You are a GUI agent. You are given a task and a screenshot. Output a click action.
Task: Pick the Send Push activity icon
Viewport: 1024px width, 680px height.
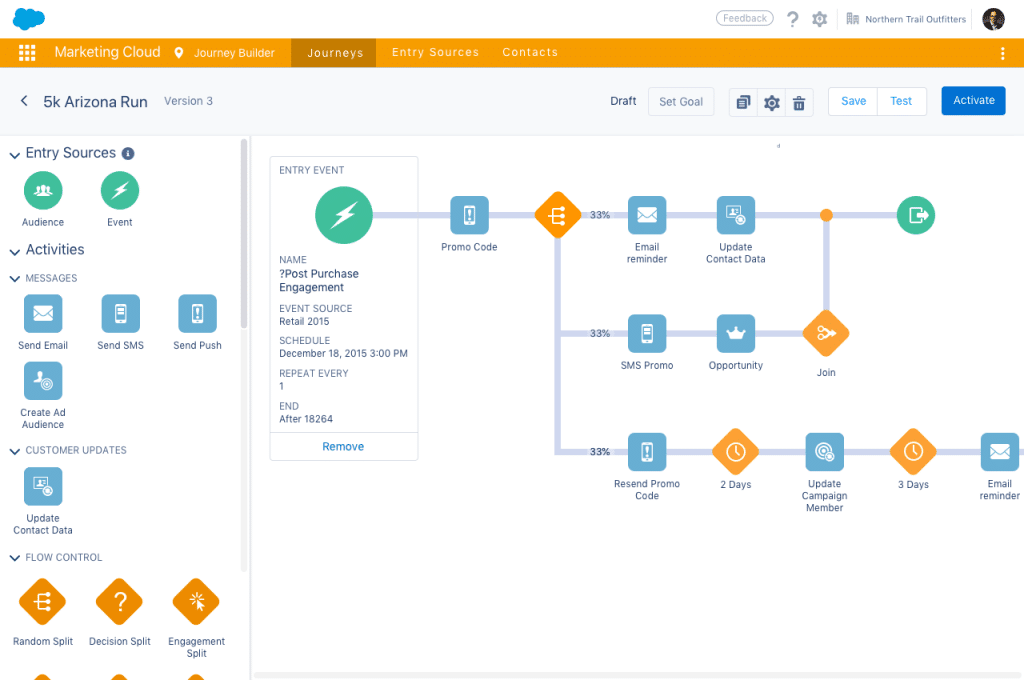tap(197, 314)
